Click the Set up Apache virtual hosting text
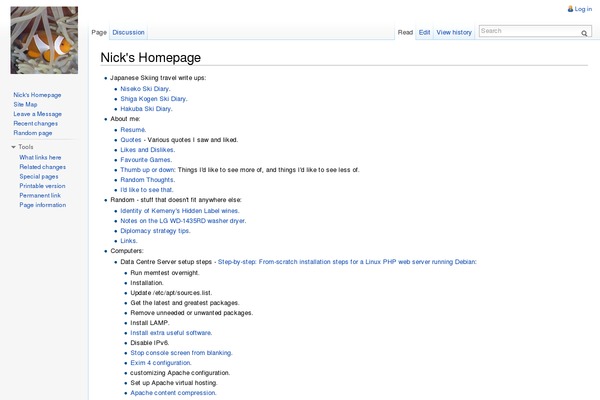This screenshot has width=600, height=400. click(x=174, y=383)
